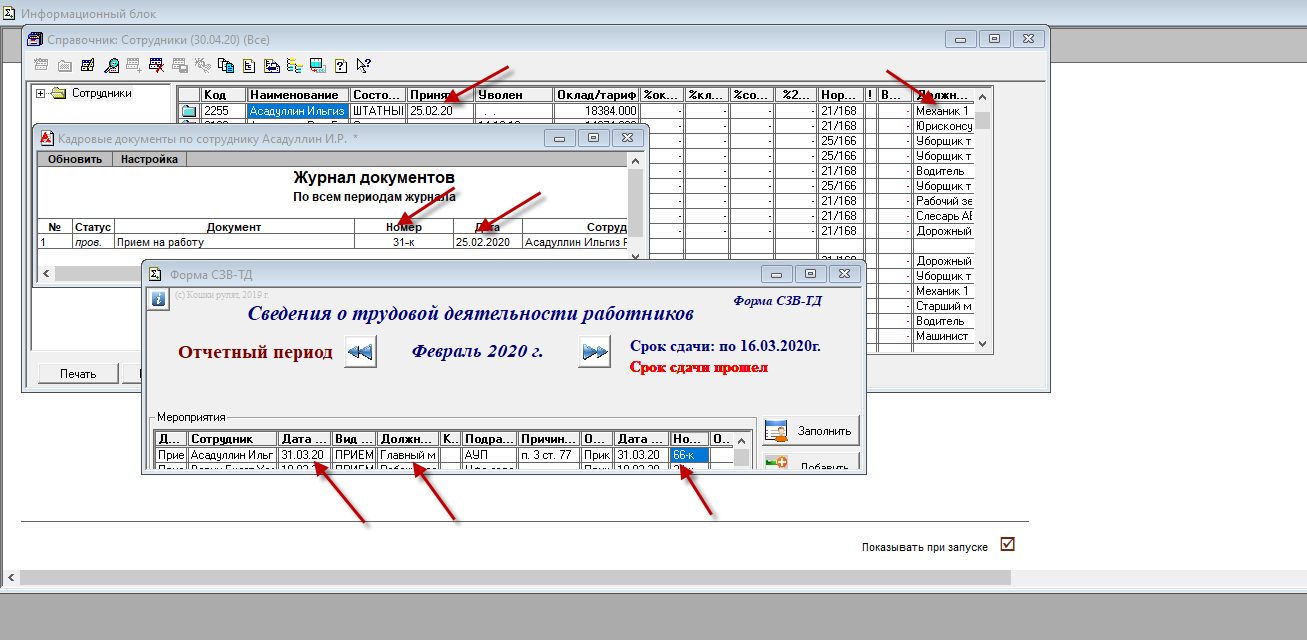Click the icon in Кадровые документы title bar
Screen dimensions: 1307x640
[x=48, y=137]
